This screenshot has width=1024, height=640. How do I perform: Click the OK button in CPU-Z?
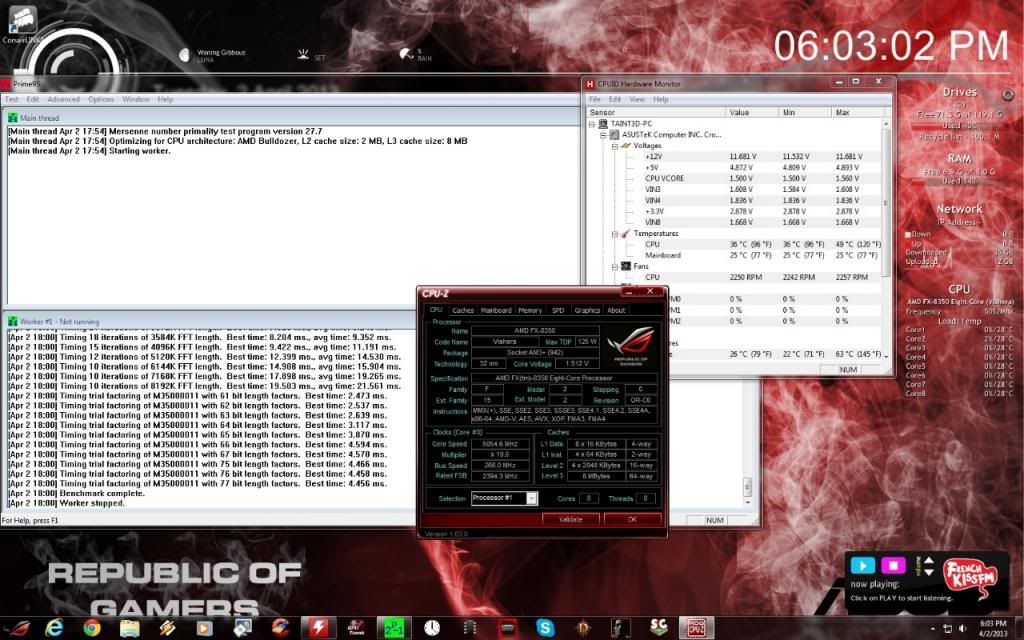(x=632, y=519)
